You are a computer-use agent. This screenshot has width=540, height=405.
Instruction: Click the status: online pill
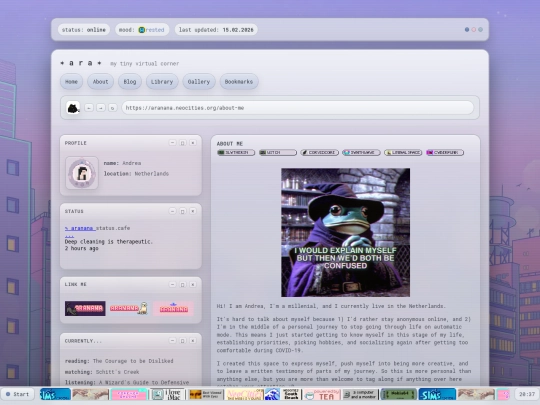(84, 30)
